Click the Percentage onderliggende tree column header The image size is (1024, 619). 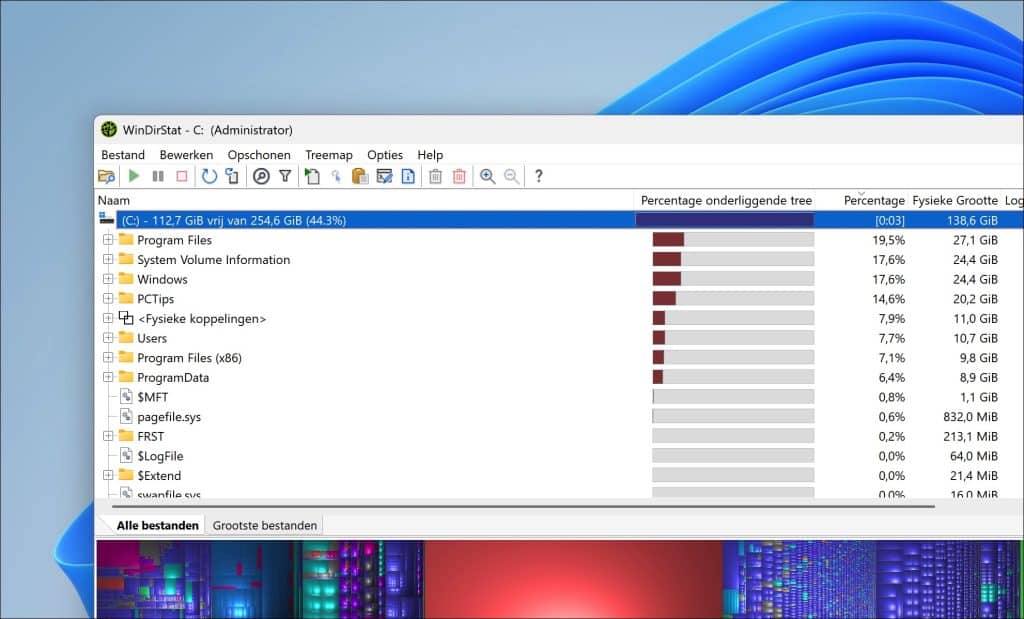726,200
